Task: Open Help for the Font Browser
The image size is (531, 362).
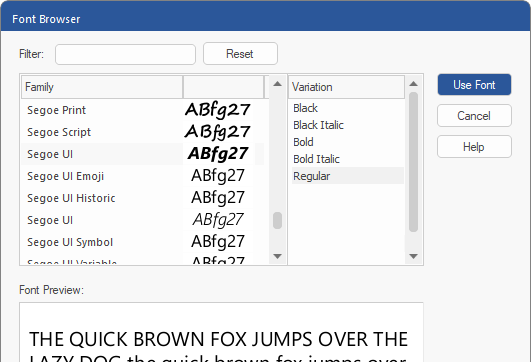Action: (x=474, y=147)
